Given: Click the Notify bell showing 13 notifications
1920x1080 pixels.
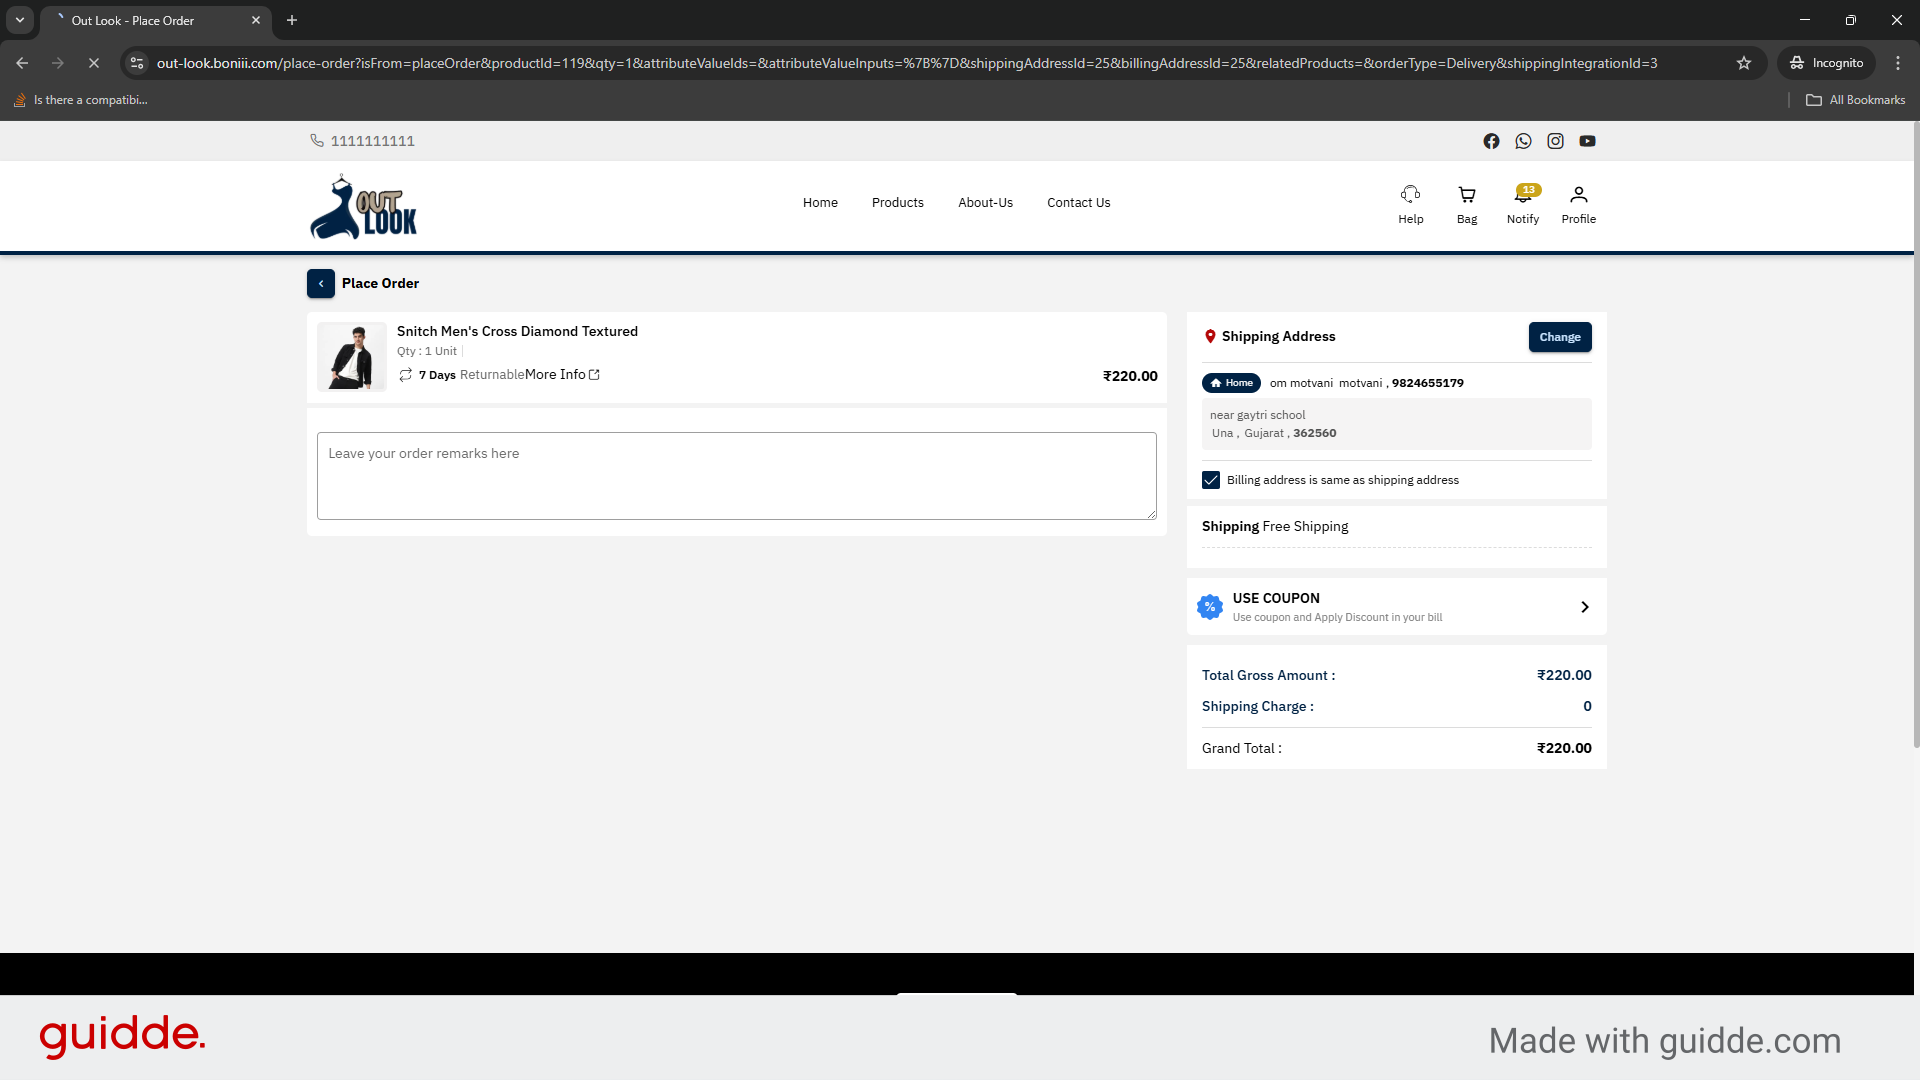Looking at the screenshot, I should (1522, 203).
